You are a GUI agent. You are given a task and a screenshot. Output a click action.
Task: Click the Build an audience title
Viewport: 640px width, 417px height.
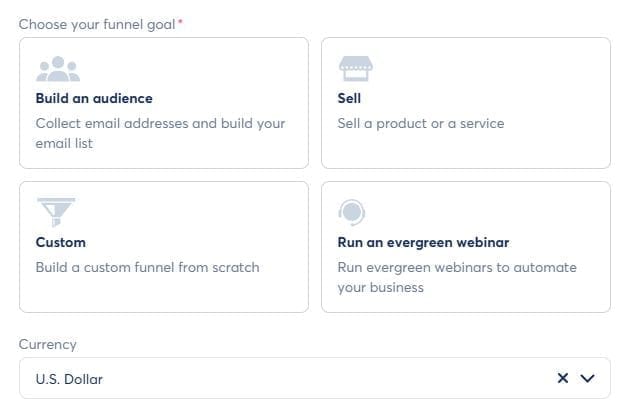[x=94, y=99]
